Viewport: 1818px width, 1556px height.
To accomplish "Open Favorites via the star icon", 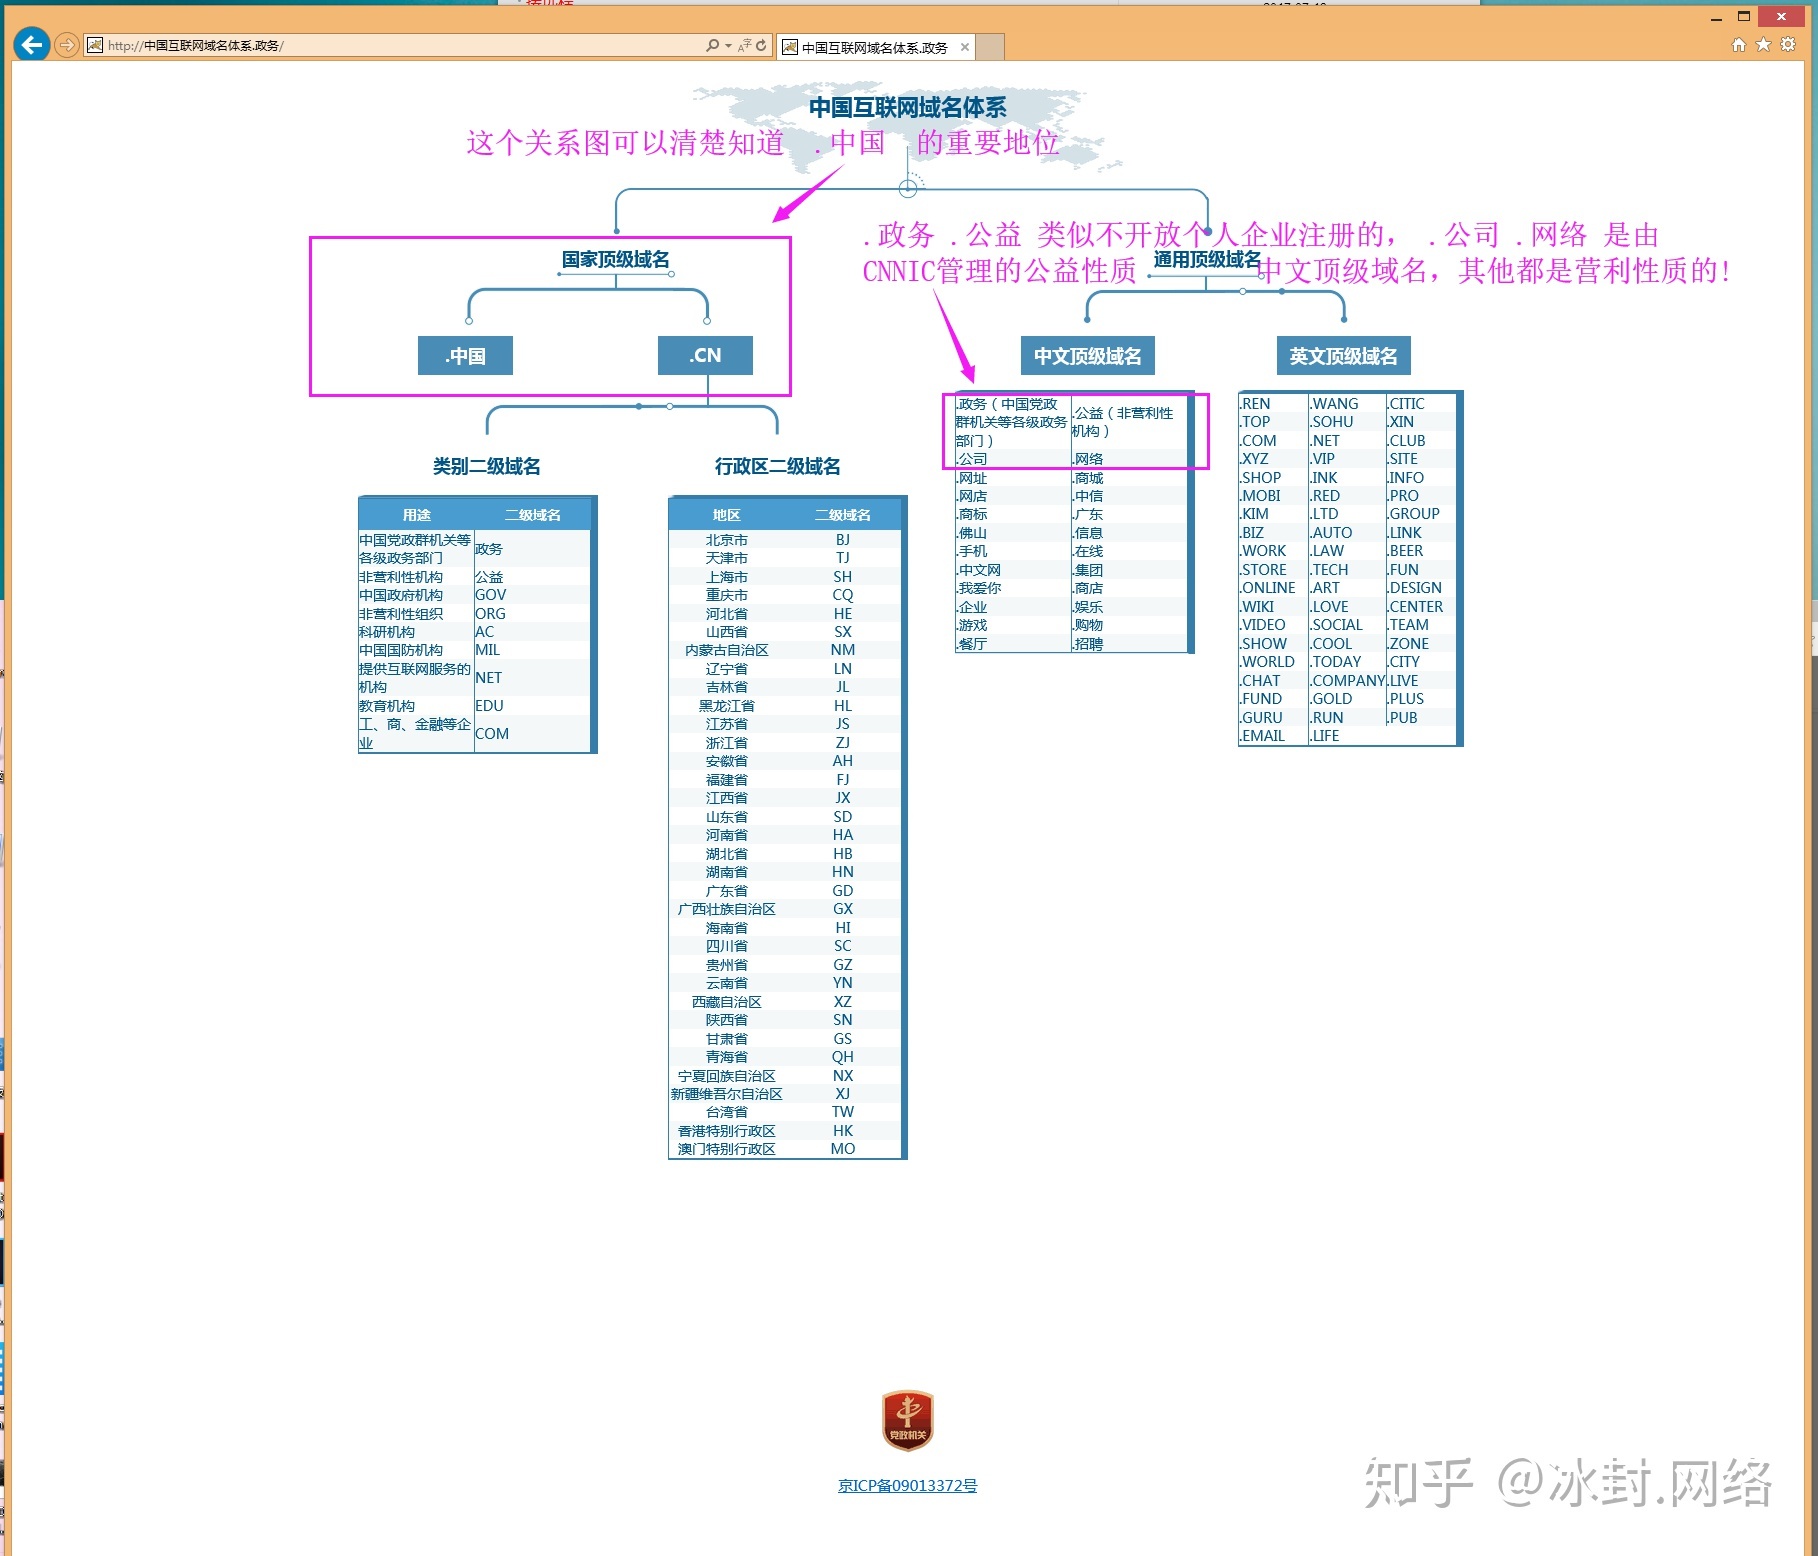I will [x=1762, y=45].
